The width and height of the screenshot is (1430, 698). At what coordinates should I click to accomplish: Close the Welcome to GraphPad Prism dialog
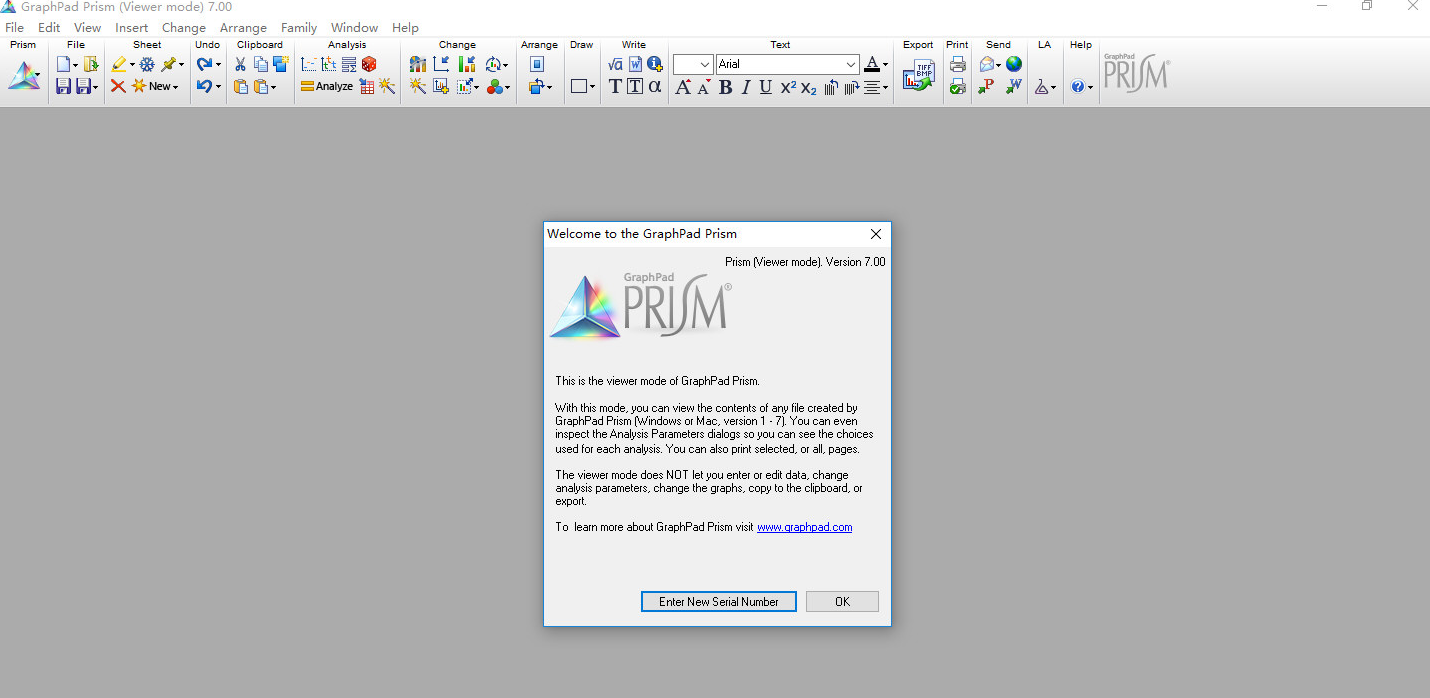tap(876, 234)
